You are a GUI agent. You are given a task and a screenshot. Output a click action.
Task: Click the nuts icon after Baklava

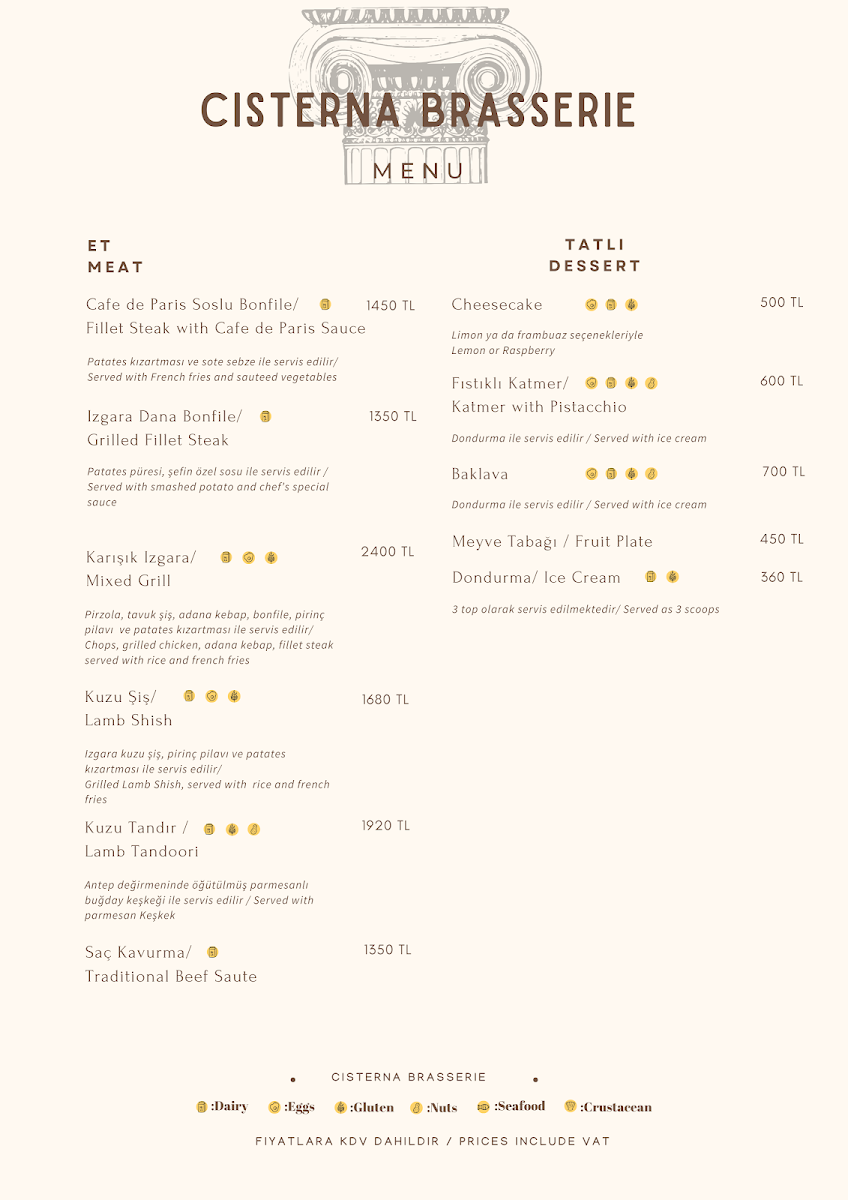651,473
